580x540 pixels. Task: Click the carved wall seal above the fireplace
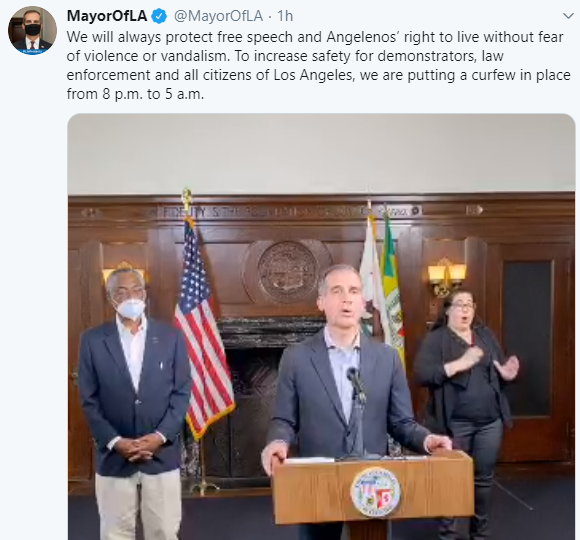[288, 272]
